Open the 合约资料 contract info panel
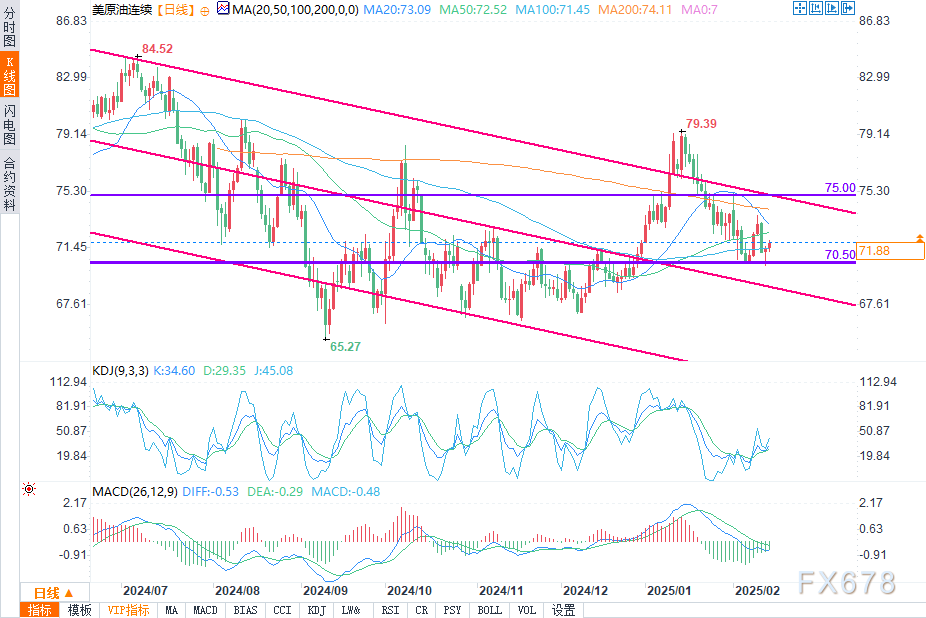The width and height of the screenshot is (926, 618). (x=10, y=184)
